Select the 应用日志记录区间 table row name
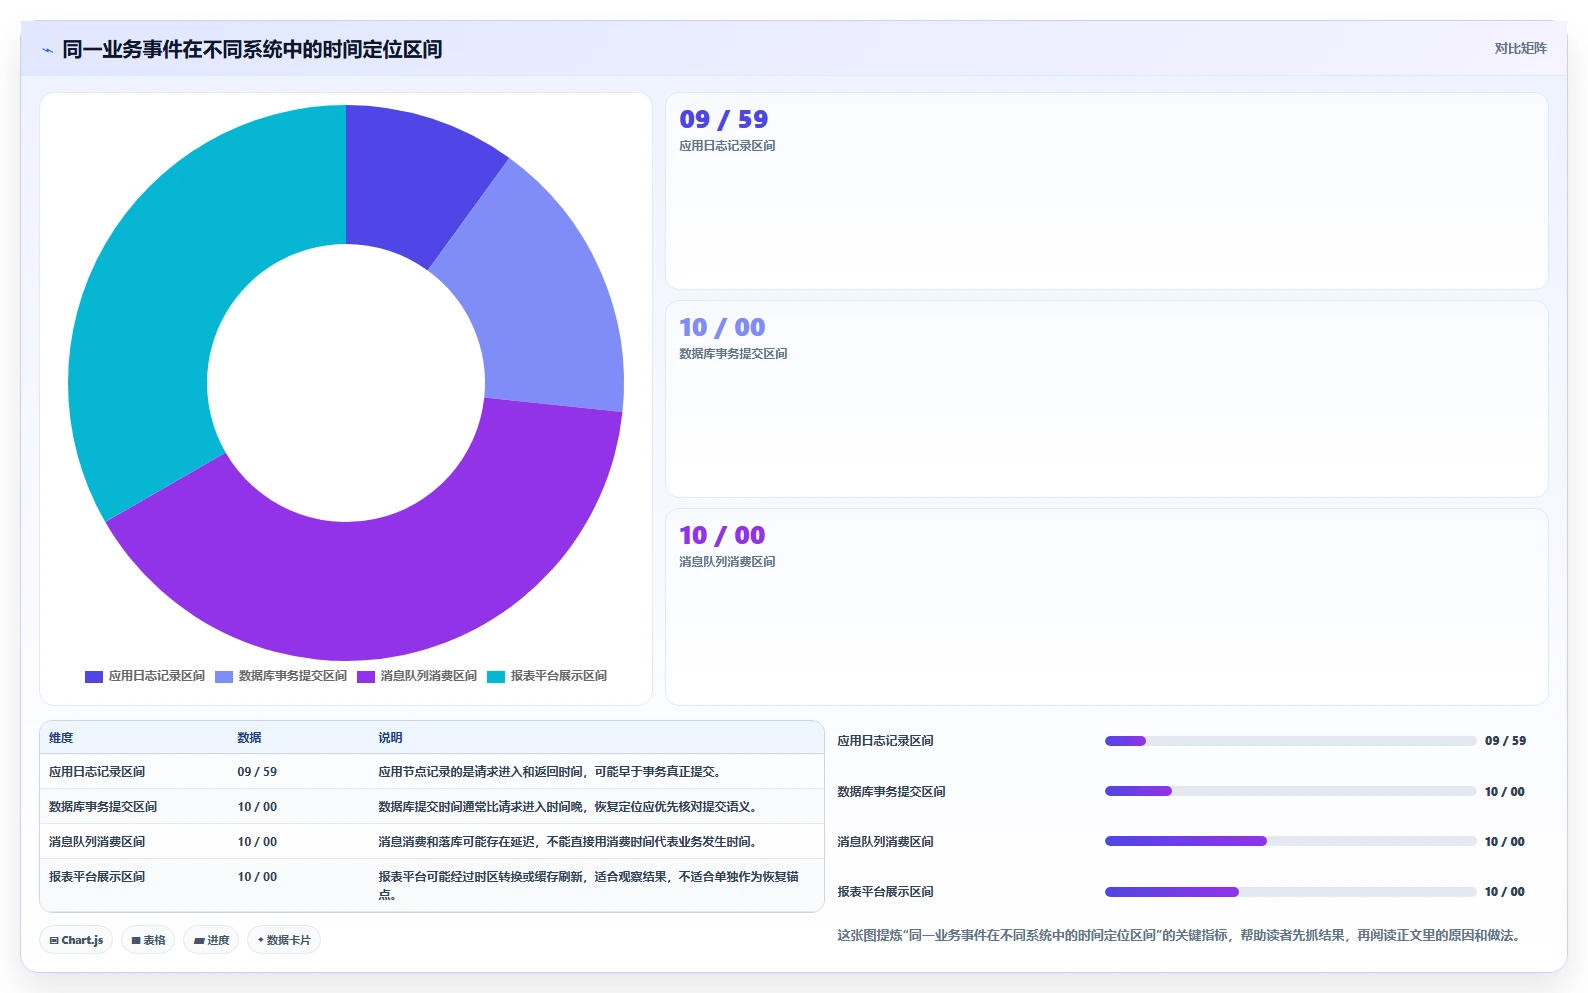The height and width of the screenshot is (993, 1588). pyautogui.click(x=97, y=772)
